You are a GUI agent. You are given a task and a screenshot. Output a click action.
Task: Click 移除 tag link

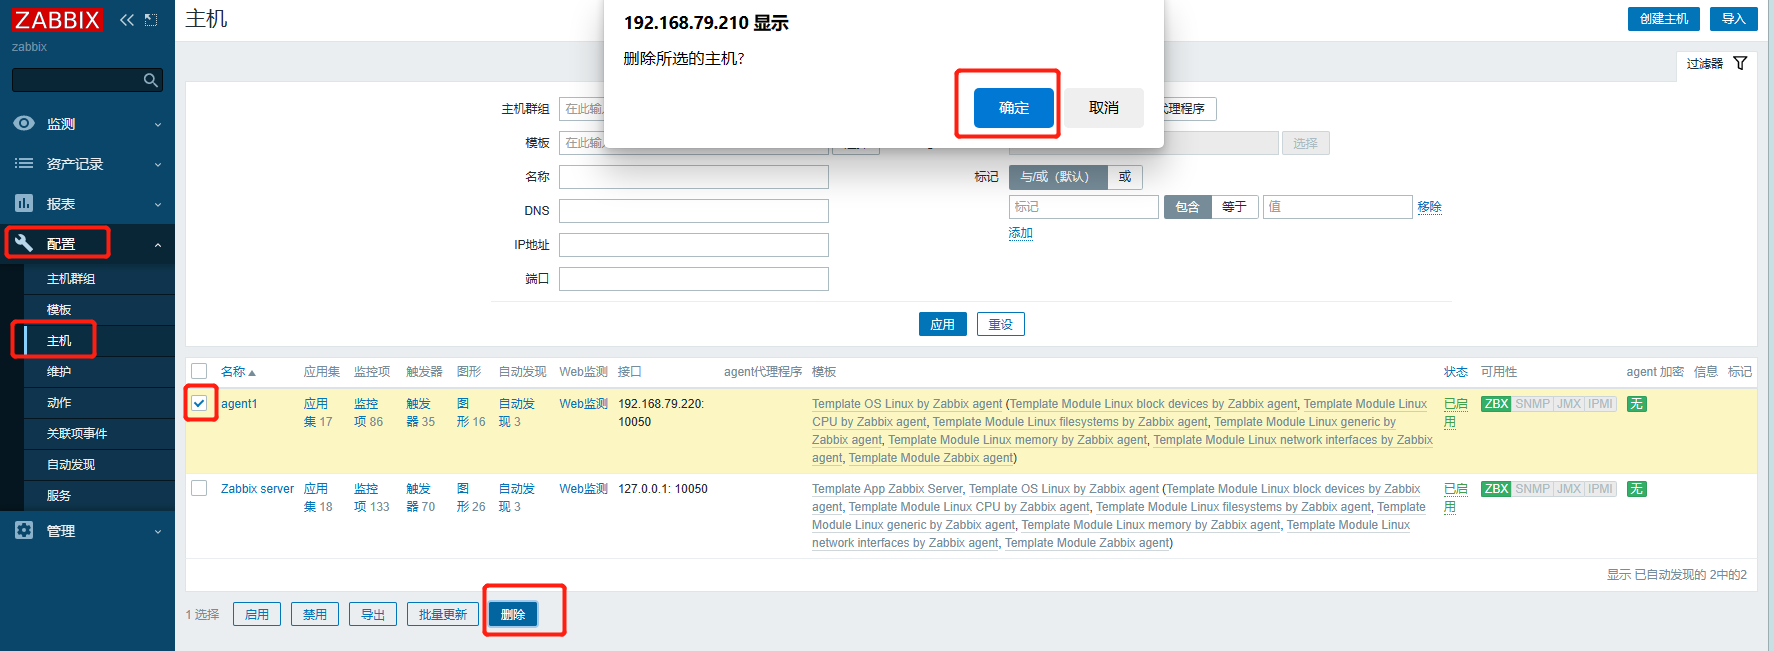pyautogui.click(x=1430, y=207)
